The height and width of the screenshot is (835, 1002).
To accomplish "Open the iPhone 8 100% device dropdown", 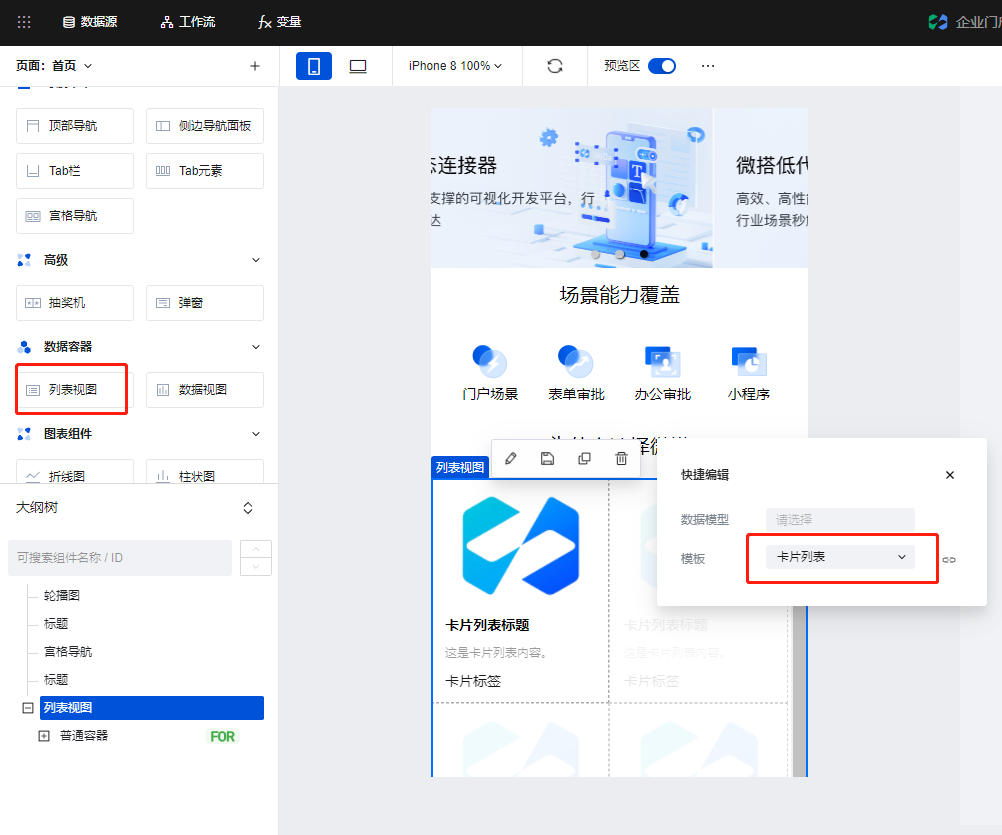I will [x=456, y=66].
